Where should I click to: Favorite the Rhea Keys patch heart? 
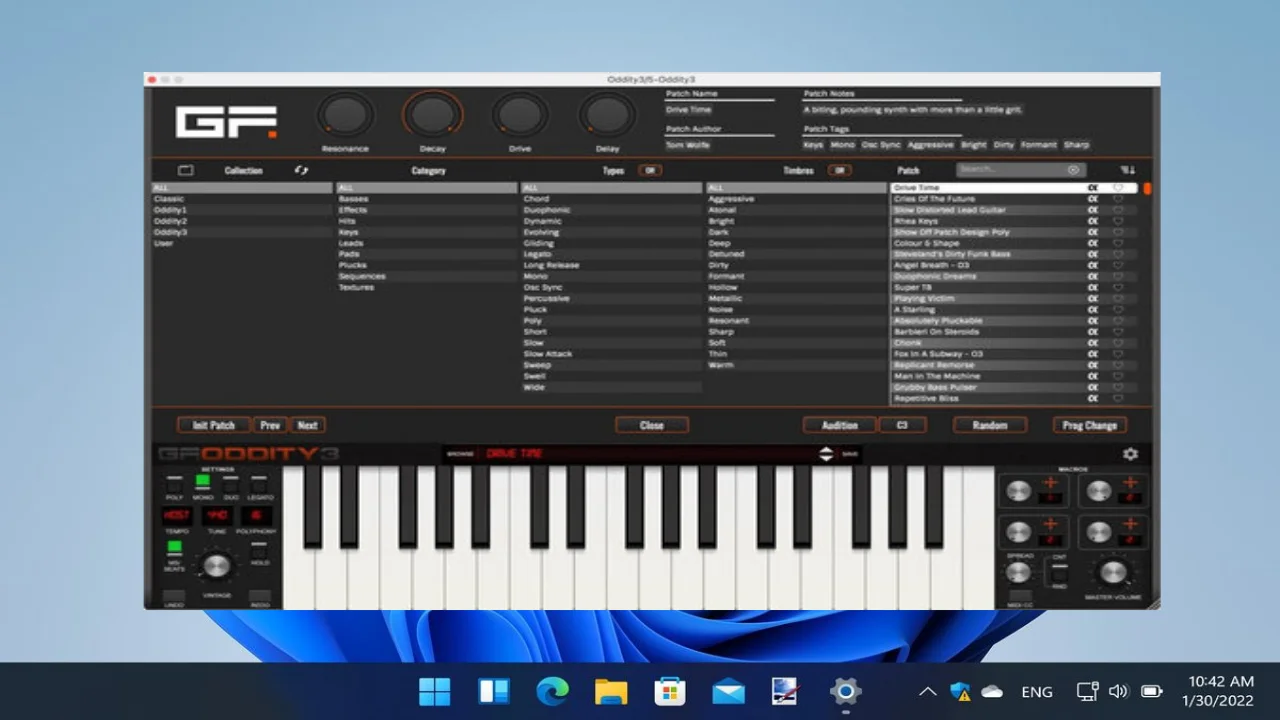click(x=1118, y=221)
